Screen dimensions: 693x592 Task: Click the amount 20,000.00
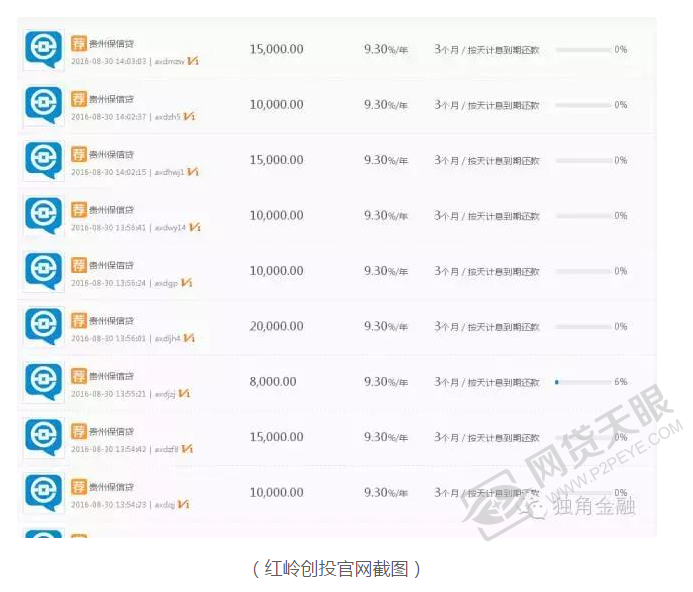(277, 326)
